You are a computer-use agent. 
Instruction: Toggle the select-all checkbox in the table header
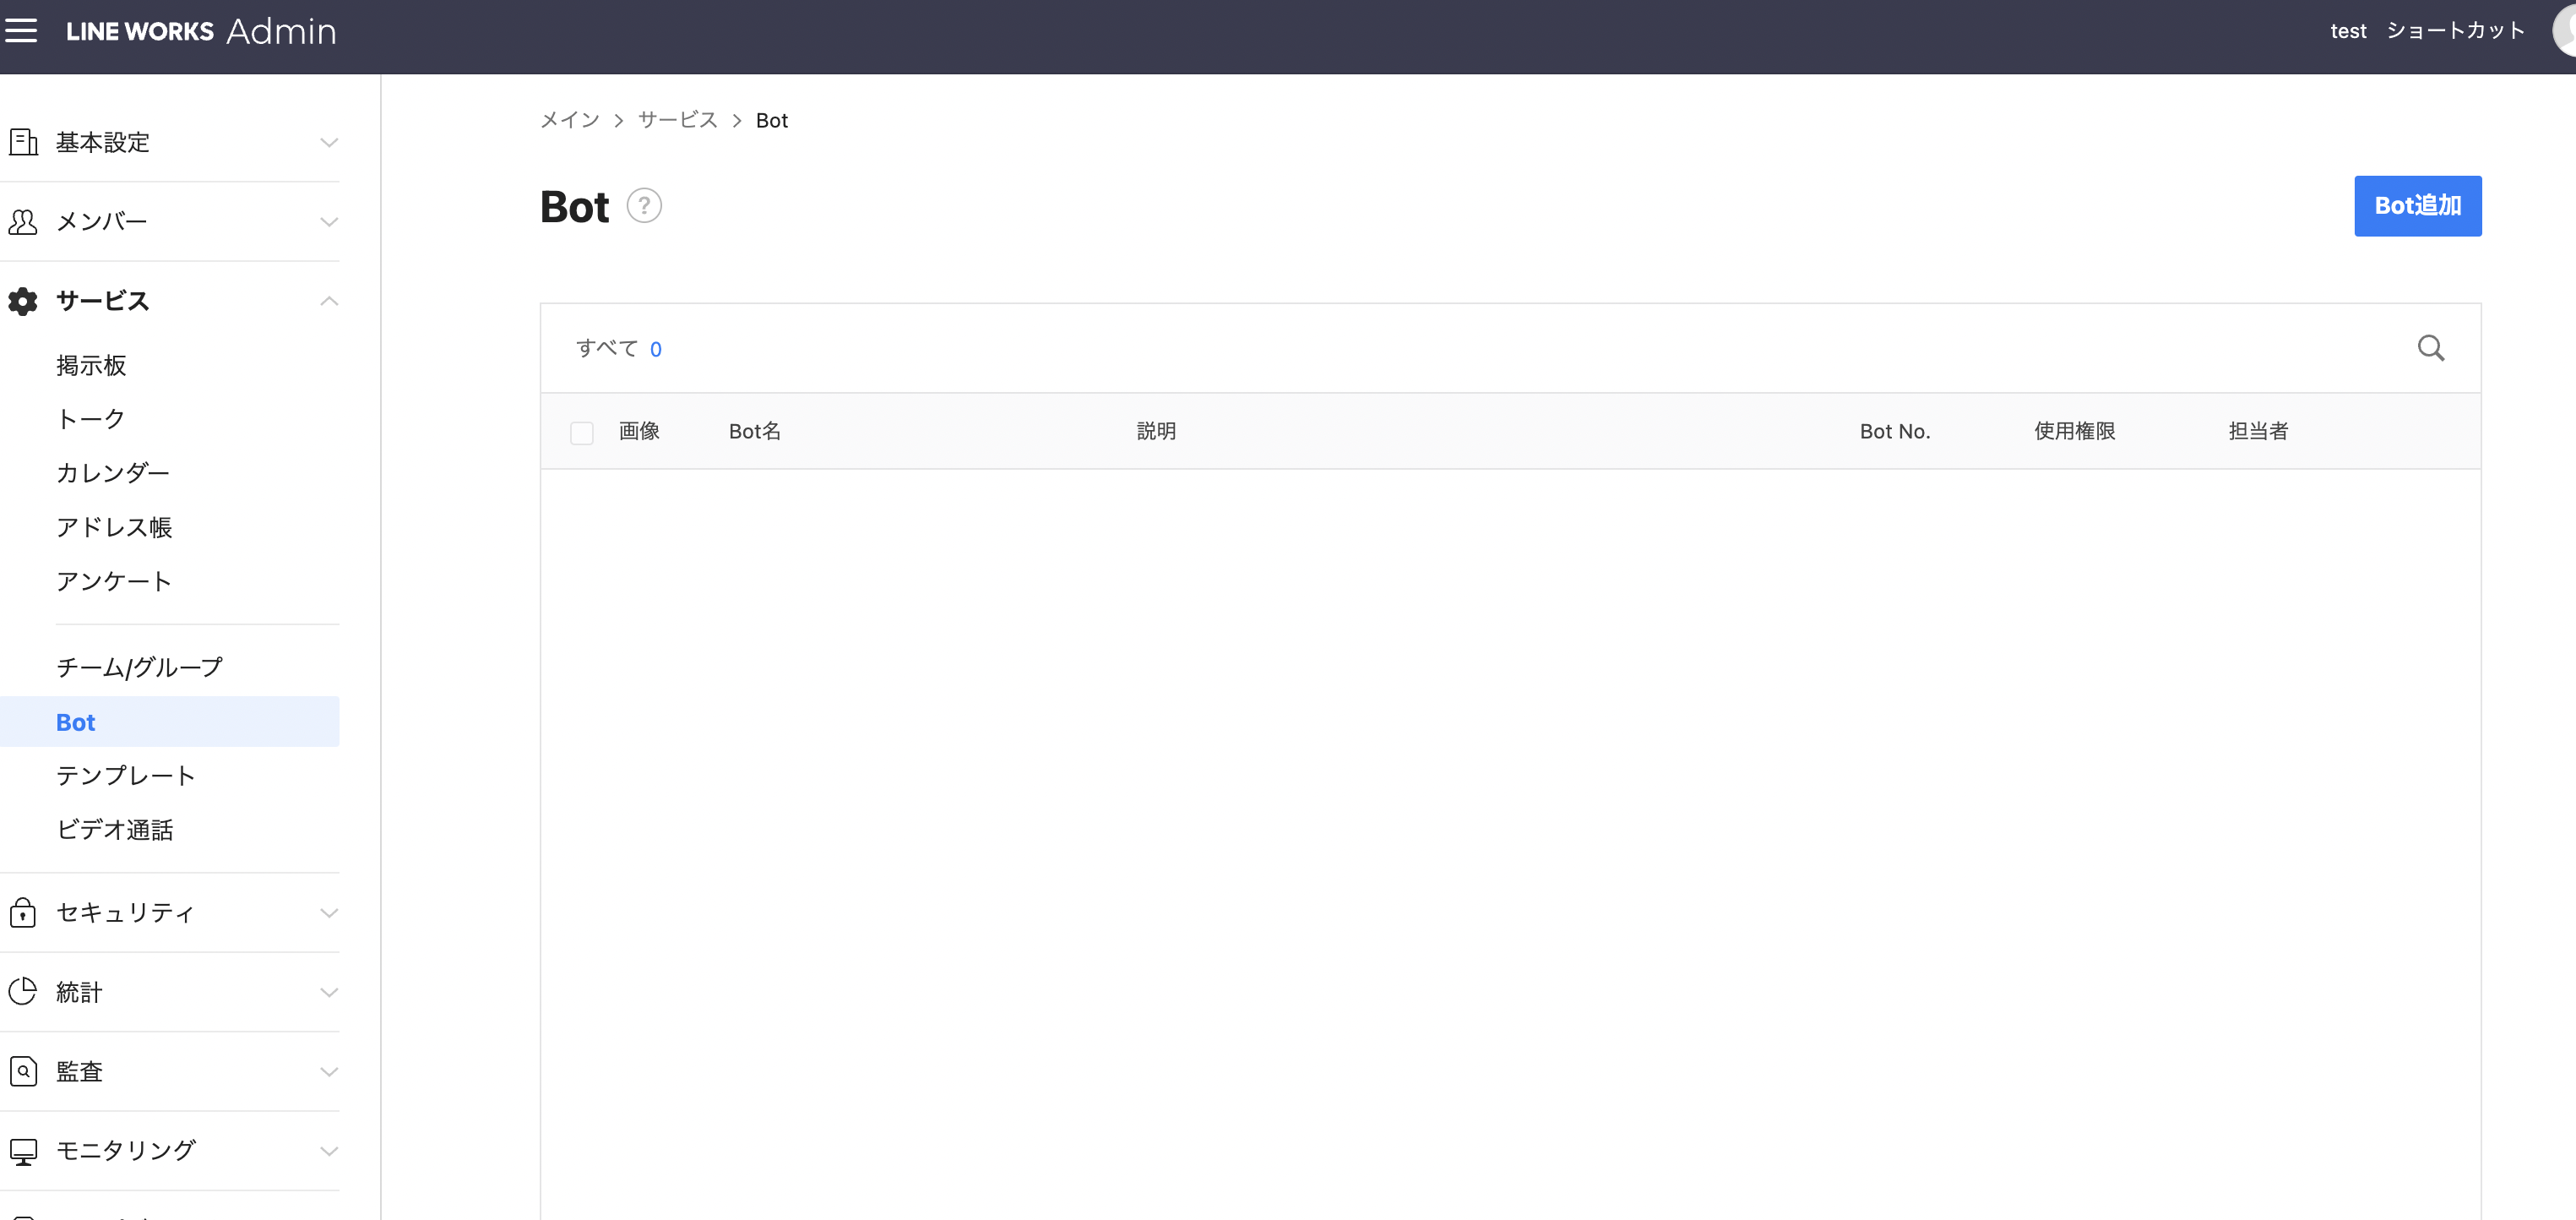[581, 432]
